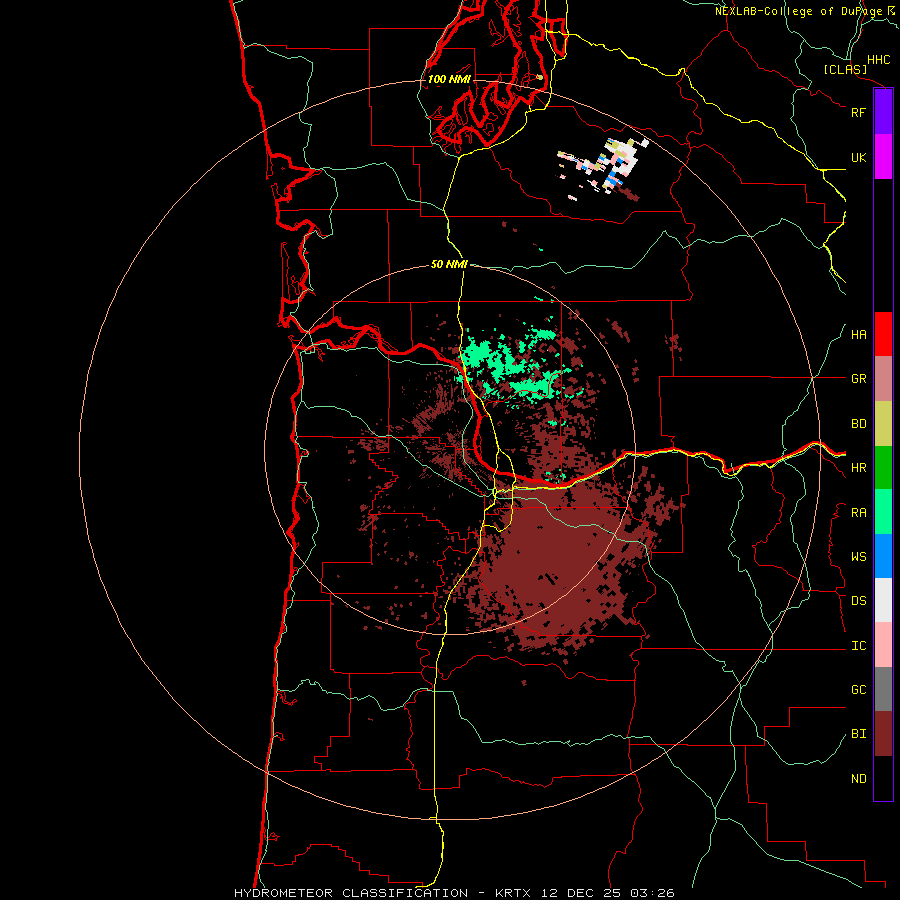Select the WS blue legend swatch
This screenshot has height=900, width=900.
pos(883,556)
